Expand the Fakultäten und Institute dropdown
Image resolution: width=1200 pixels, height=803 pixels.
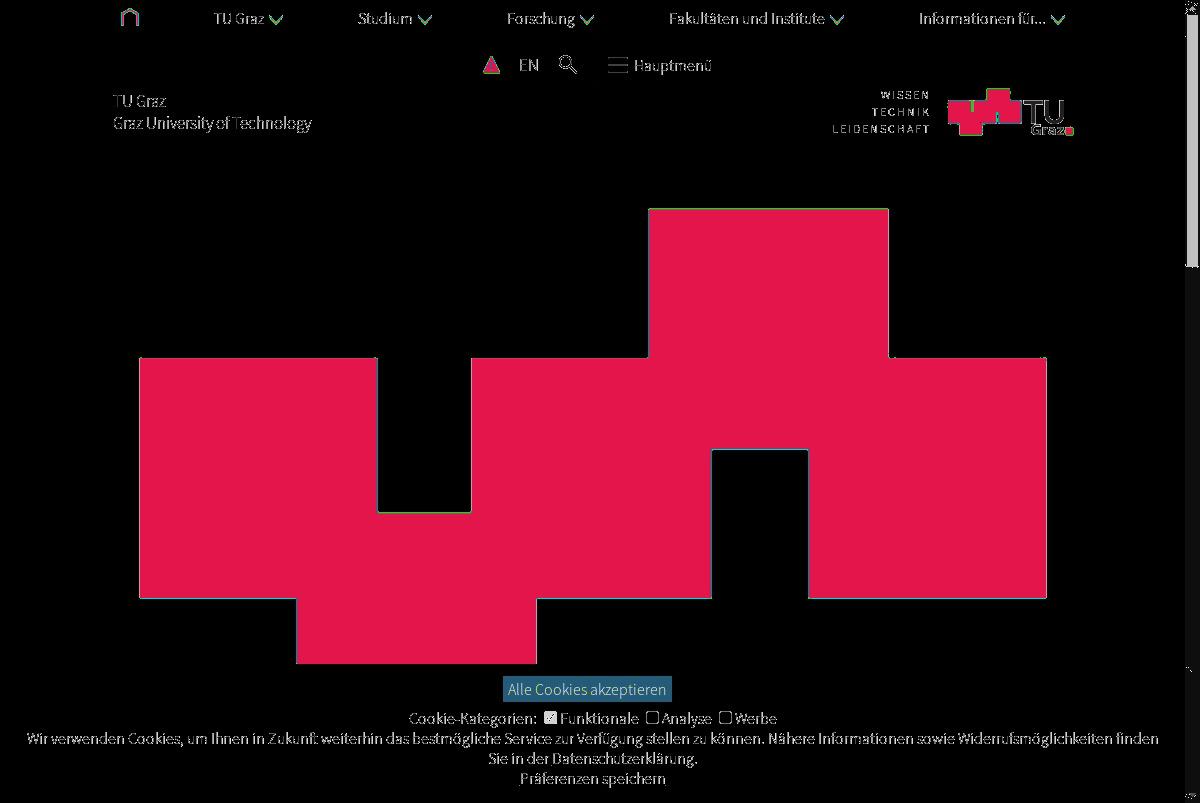point(756,18)
